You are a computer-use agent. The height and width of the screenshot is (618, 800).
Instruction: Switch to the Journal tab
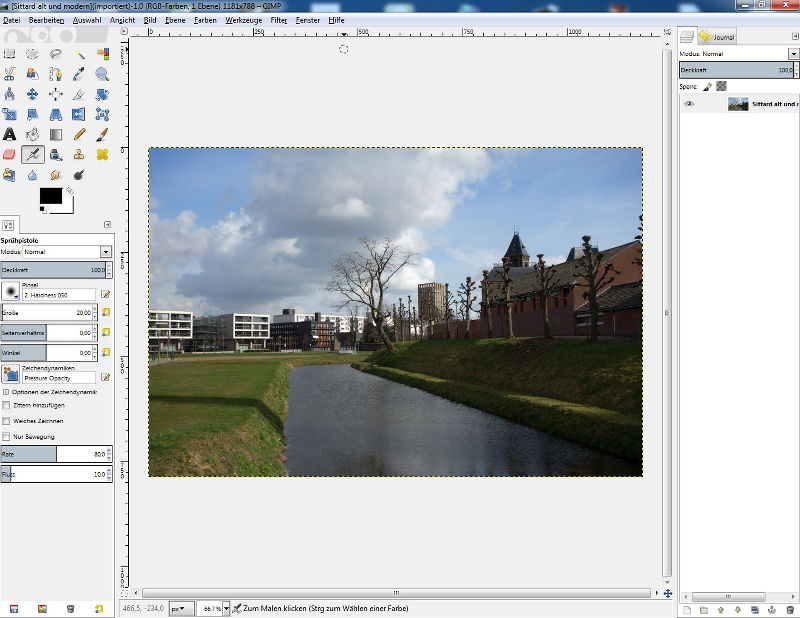717,37
